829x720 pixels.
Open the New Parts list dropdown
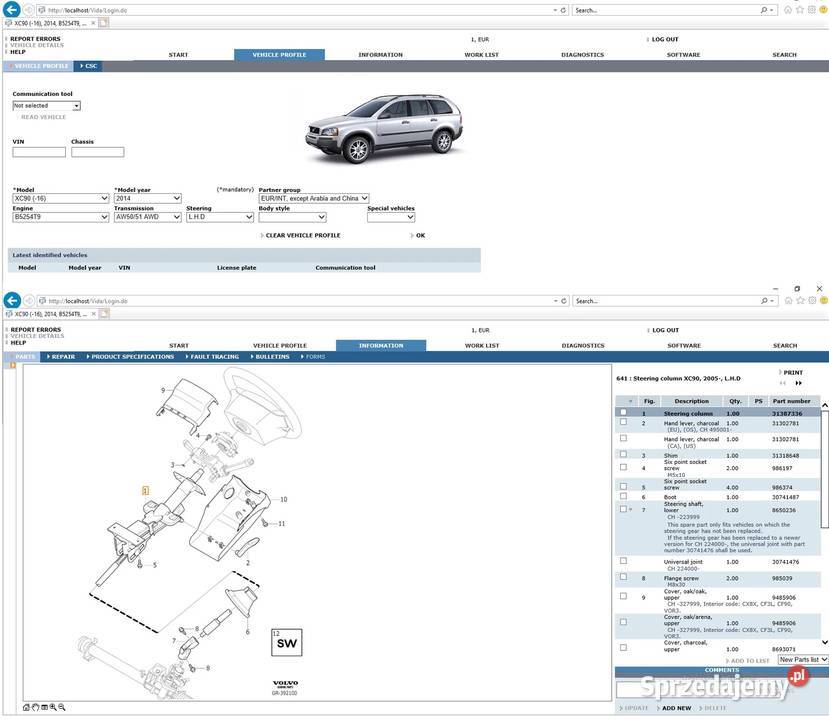tap(803, 660)
